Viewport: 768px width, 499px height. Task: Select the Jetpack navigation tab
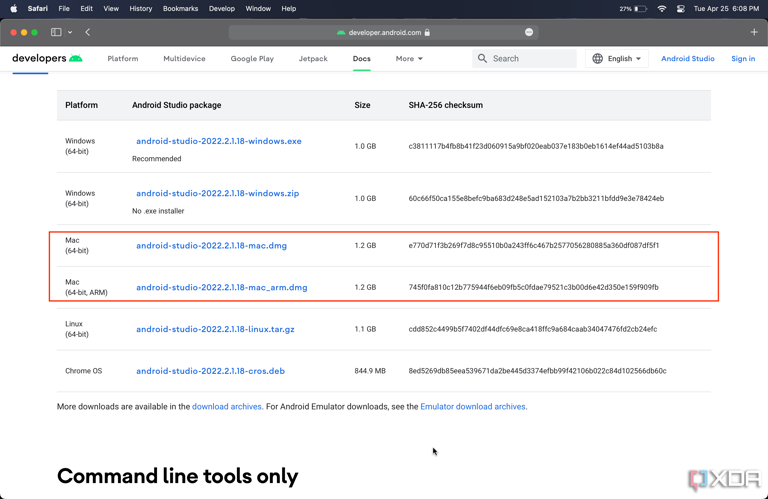tap(313, 59)
